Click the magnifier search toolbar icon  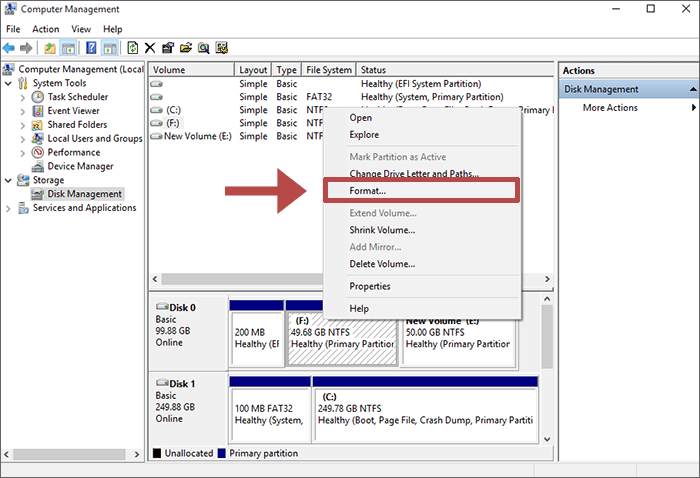(204, 48)
